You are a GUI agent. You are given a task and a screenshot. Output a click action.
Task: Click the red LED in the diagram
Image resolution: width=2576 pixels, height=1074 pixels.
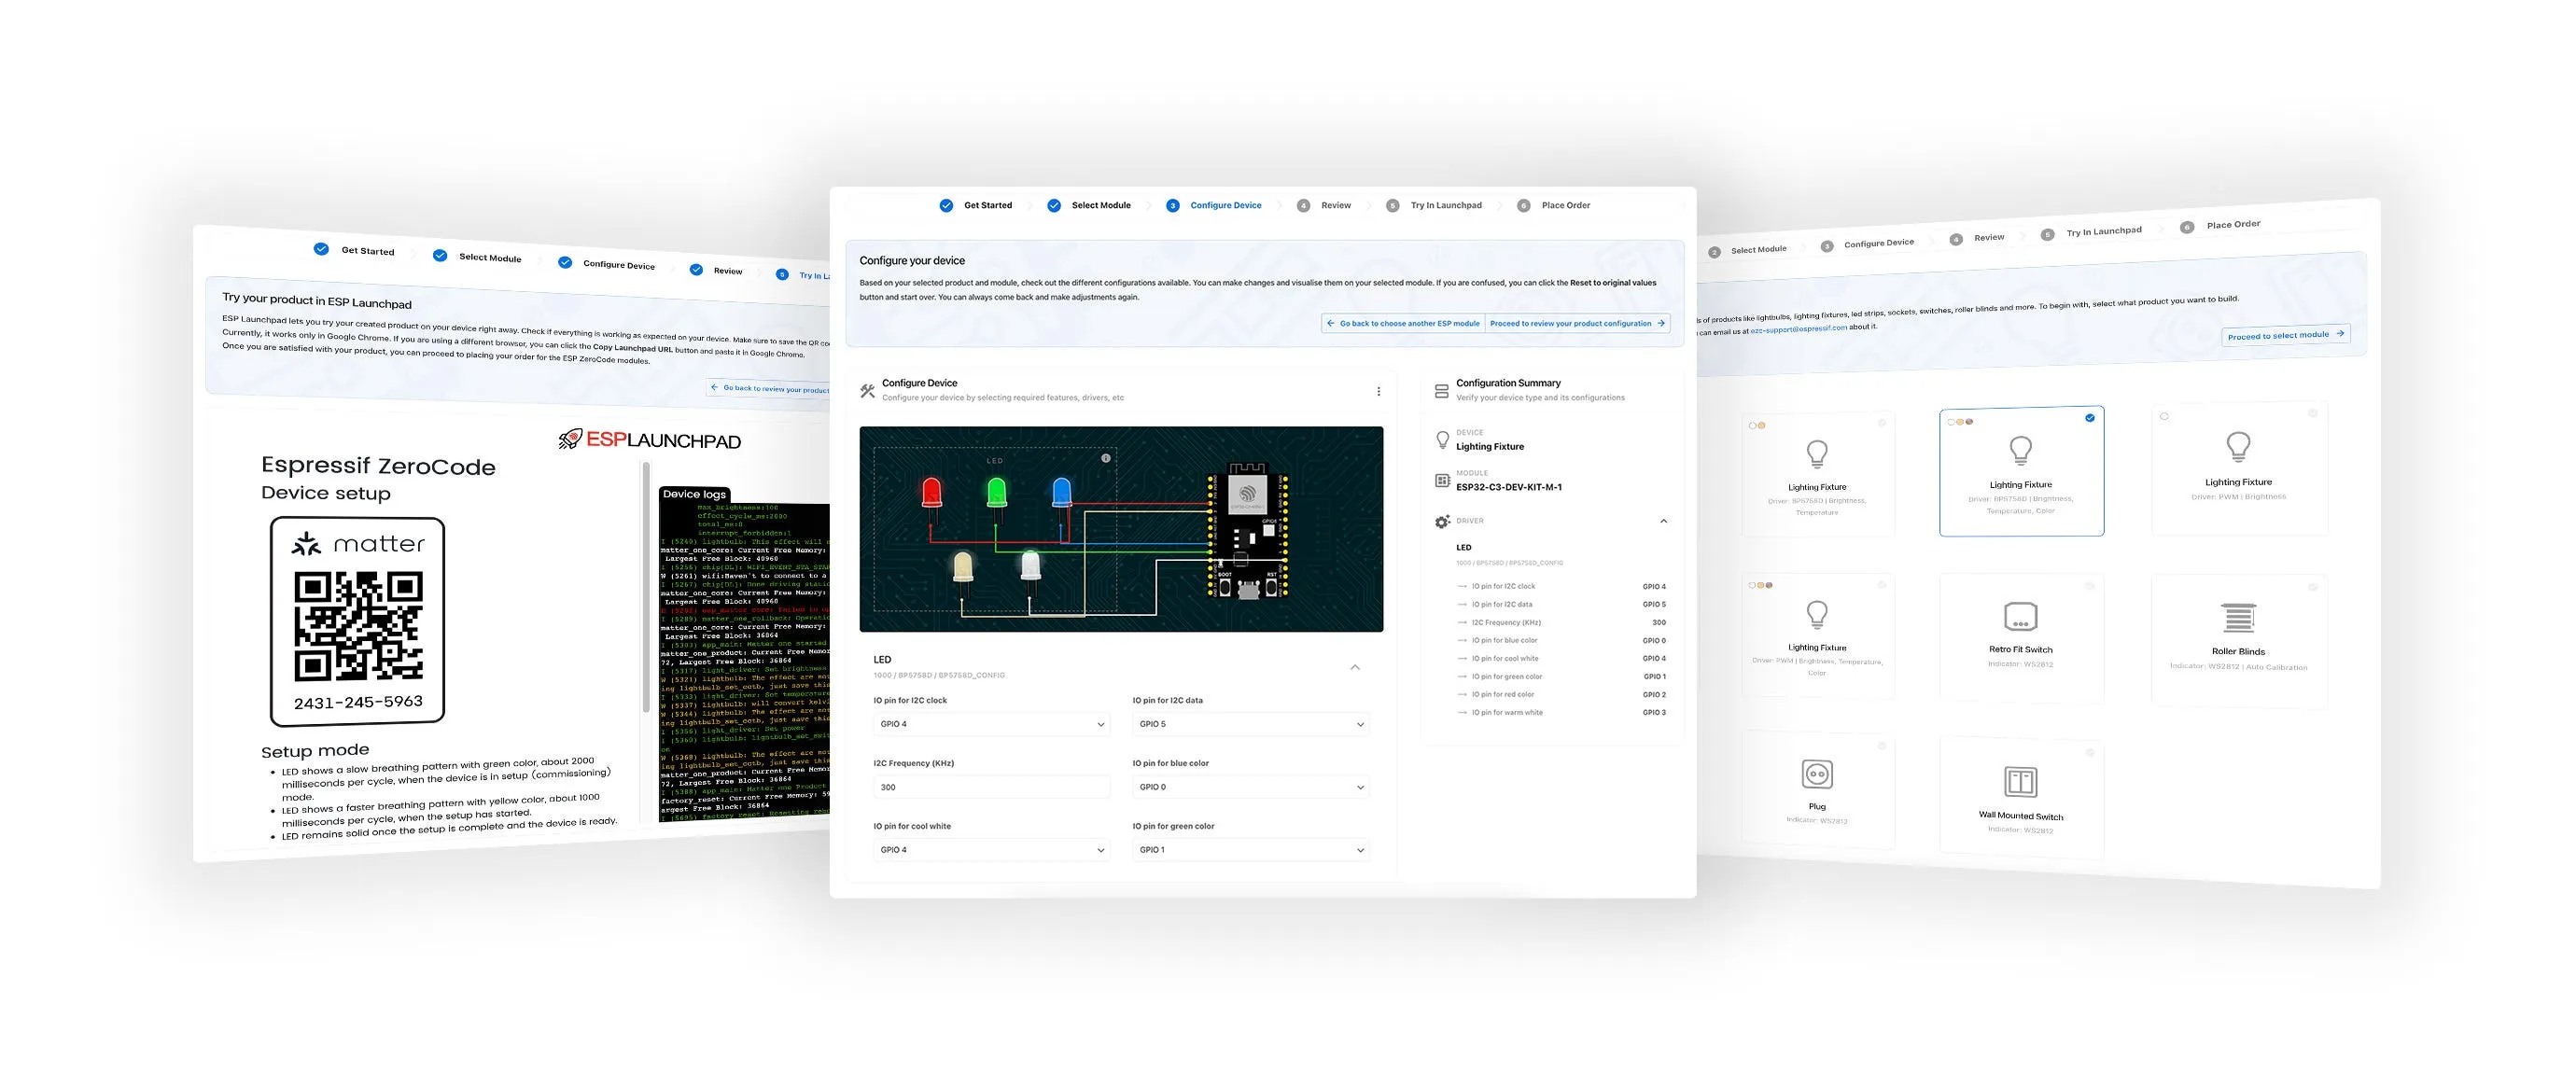click(x=931, y=492)
